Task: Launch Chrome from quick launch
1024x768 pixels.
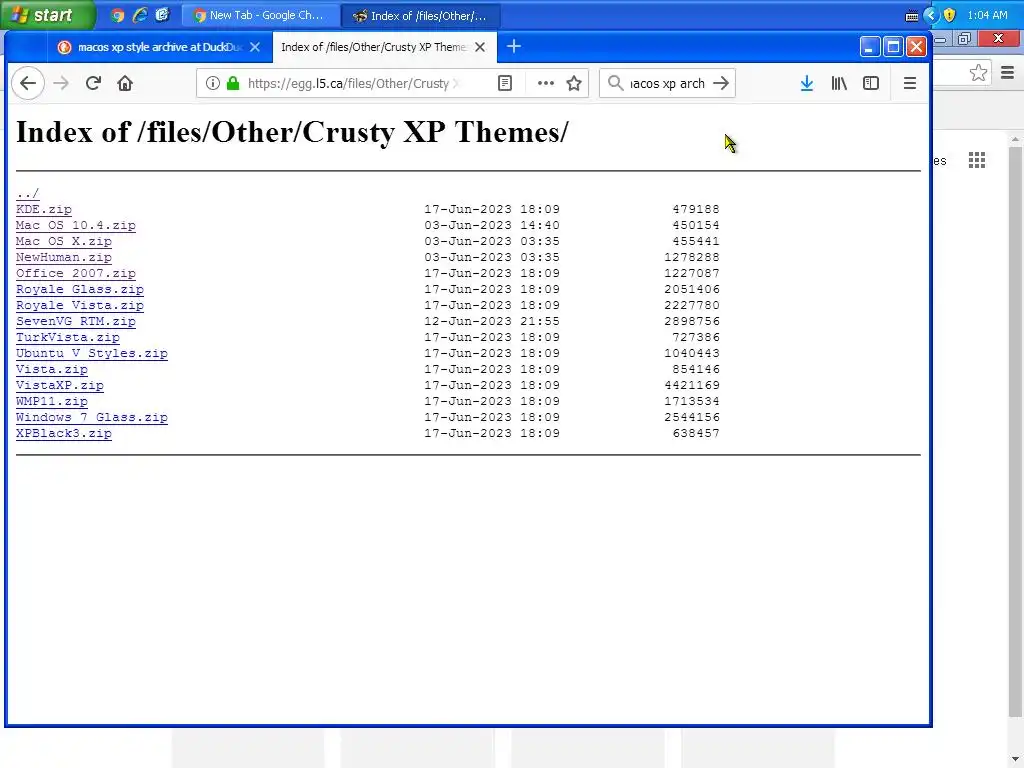Action: [x=117, y=15]
